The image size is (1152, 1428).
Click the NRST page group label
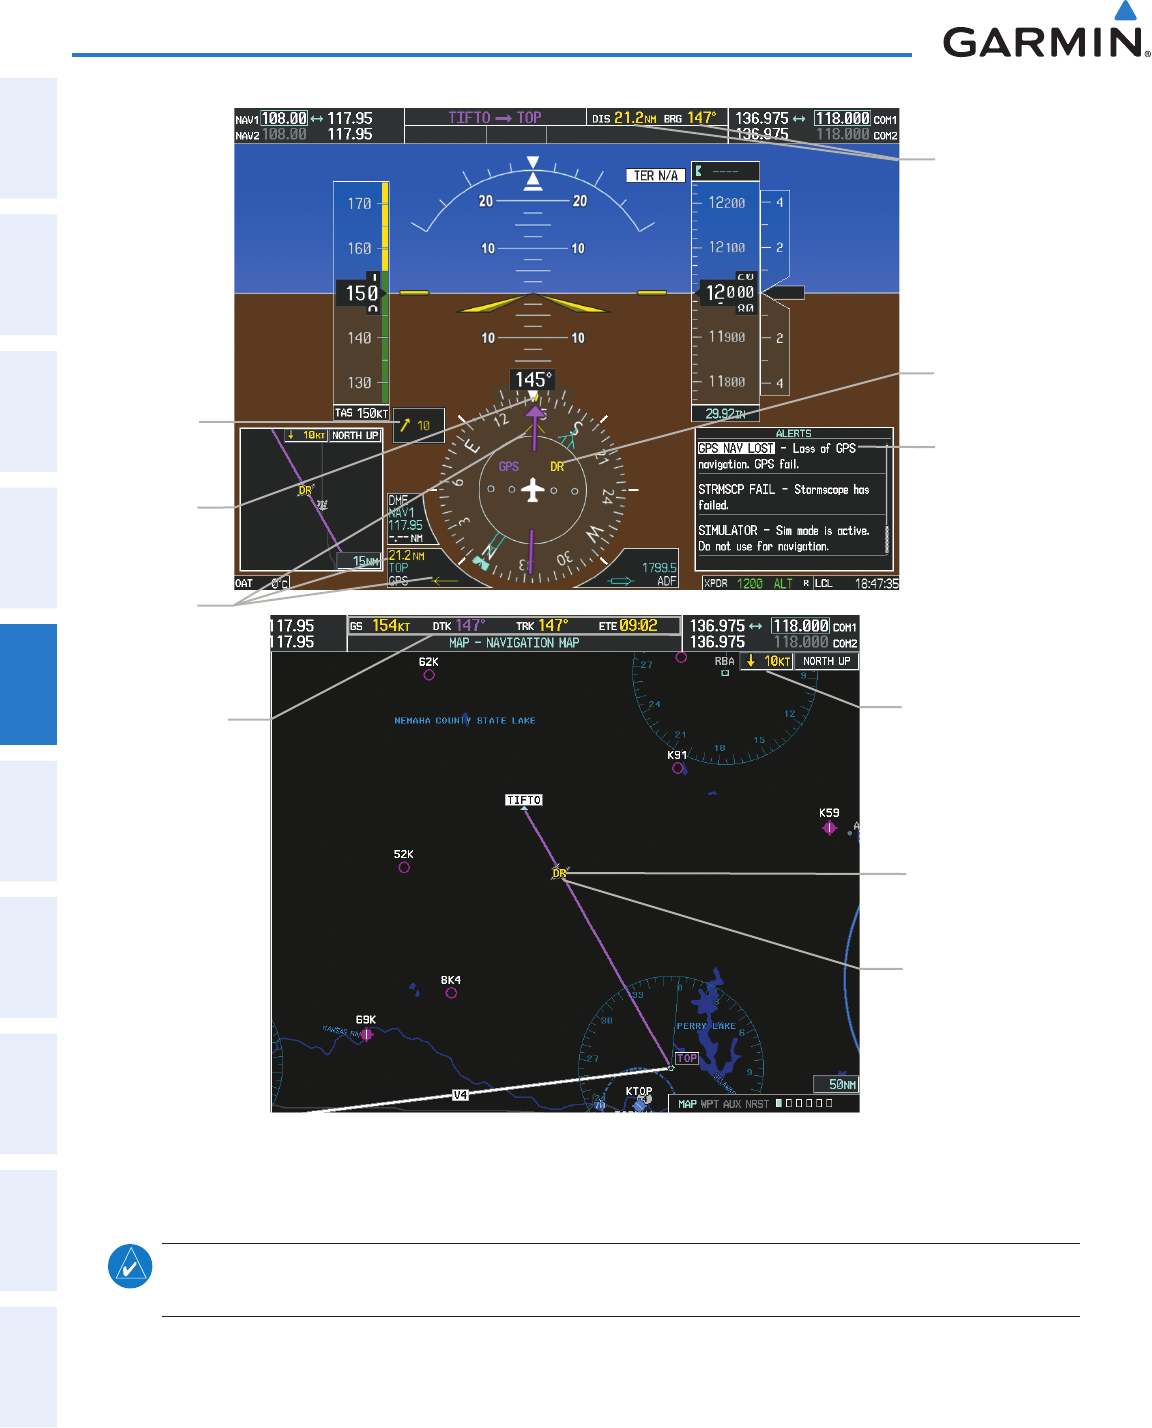(757, 1104)
